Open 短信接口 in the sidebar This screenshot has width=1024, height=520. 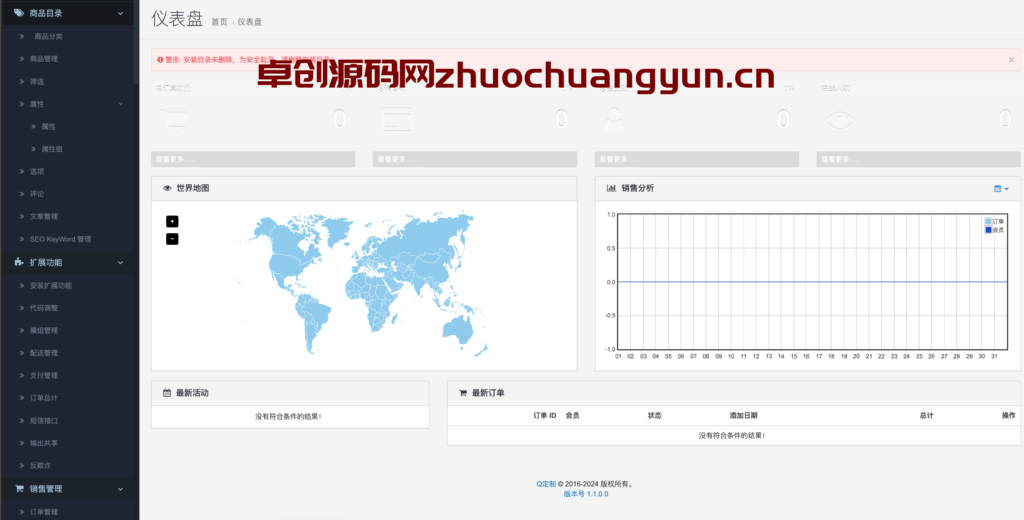click(44, 421)
